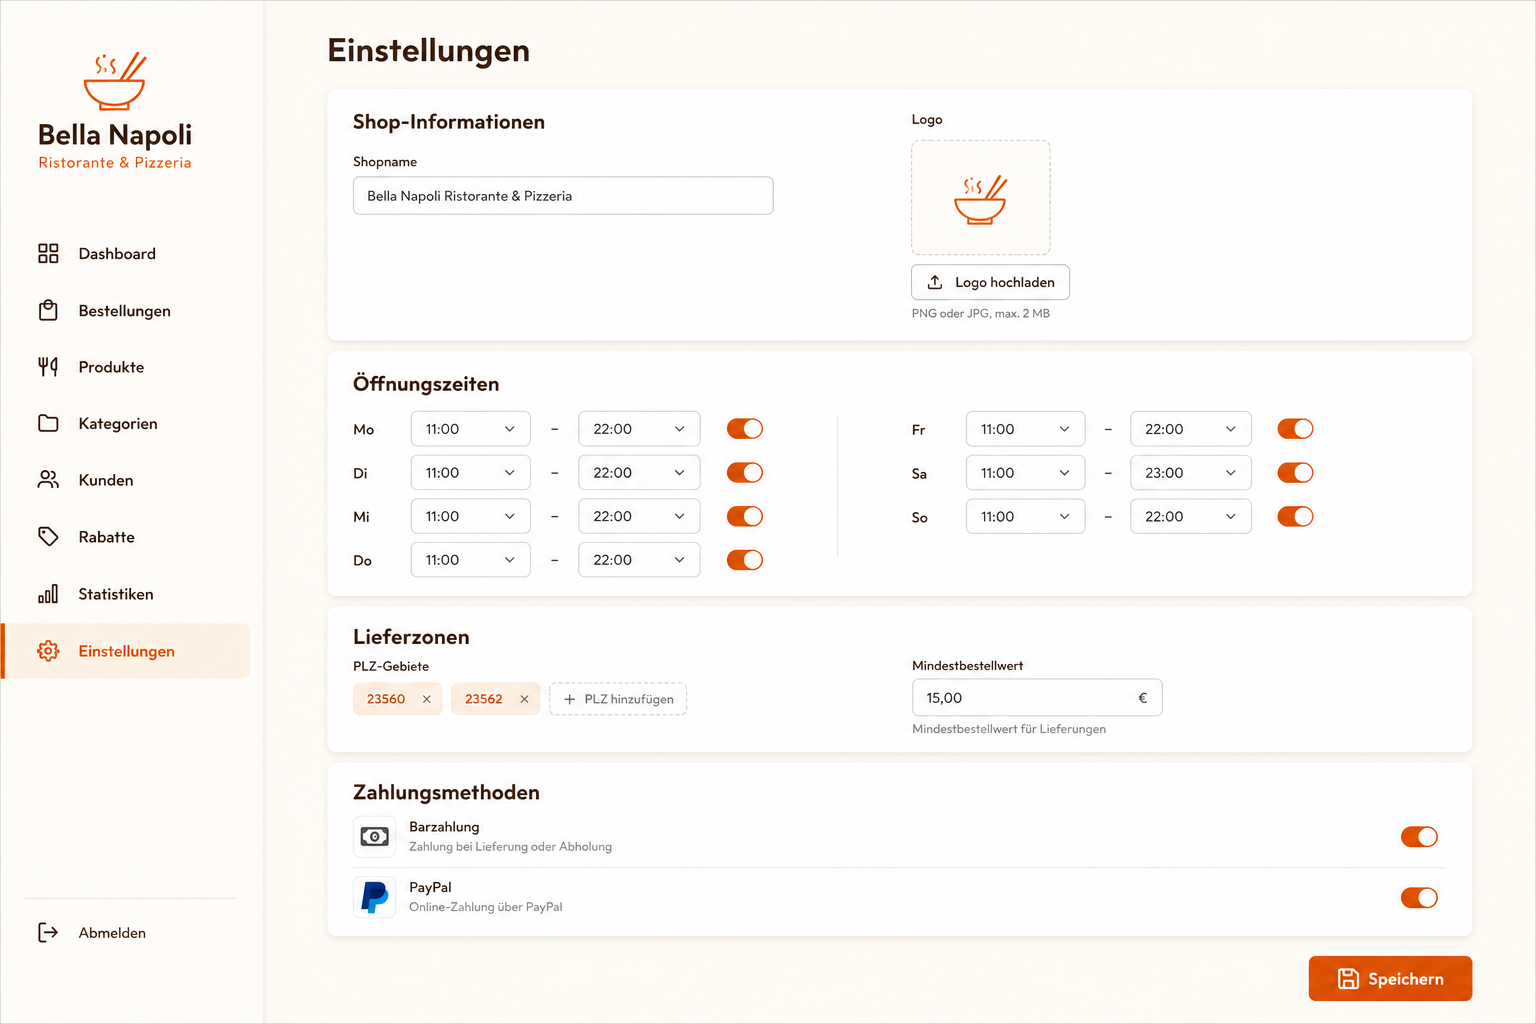Open So closing time dropdown
This screenshot has height=1024, width=1536.
point(1190,516)
